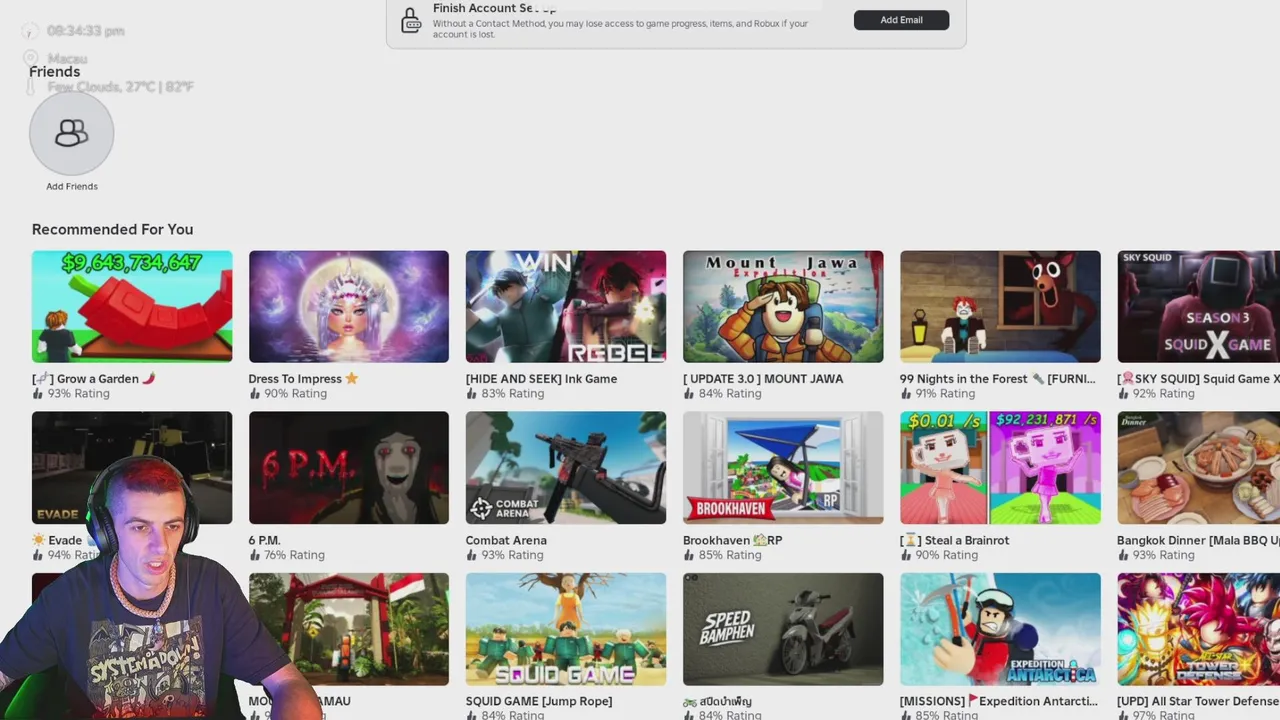Click '[MISSIONS] Expedition Antarcti...' title text
1280x720 pixels.
point(999,701)
